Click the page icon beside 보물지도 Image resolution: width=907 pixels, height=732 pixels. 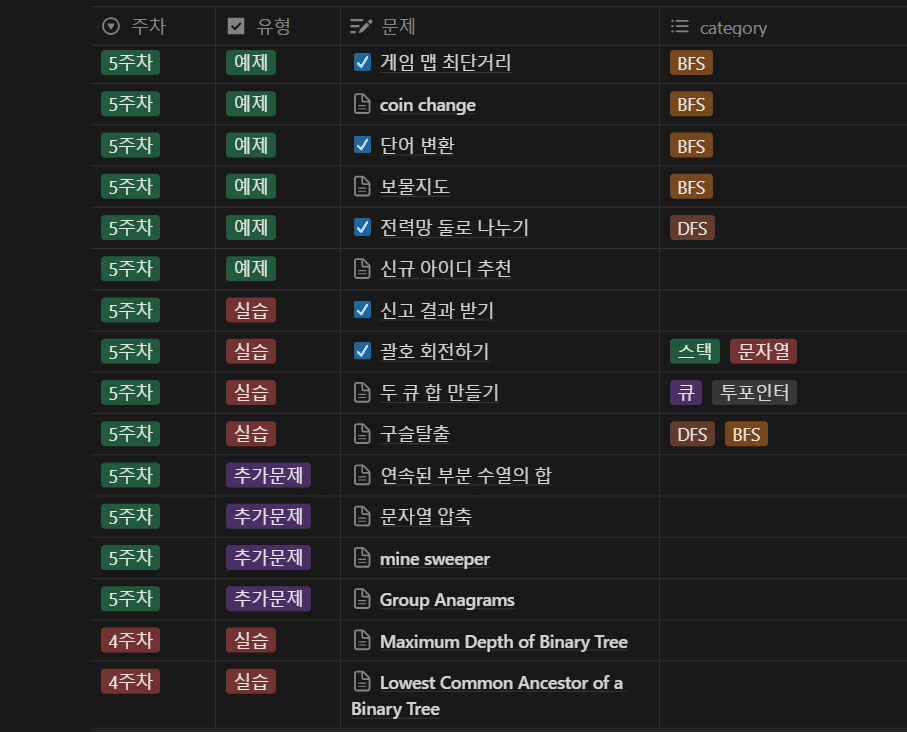[362, 186]
